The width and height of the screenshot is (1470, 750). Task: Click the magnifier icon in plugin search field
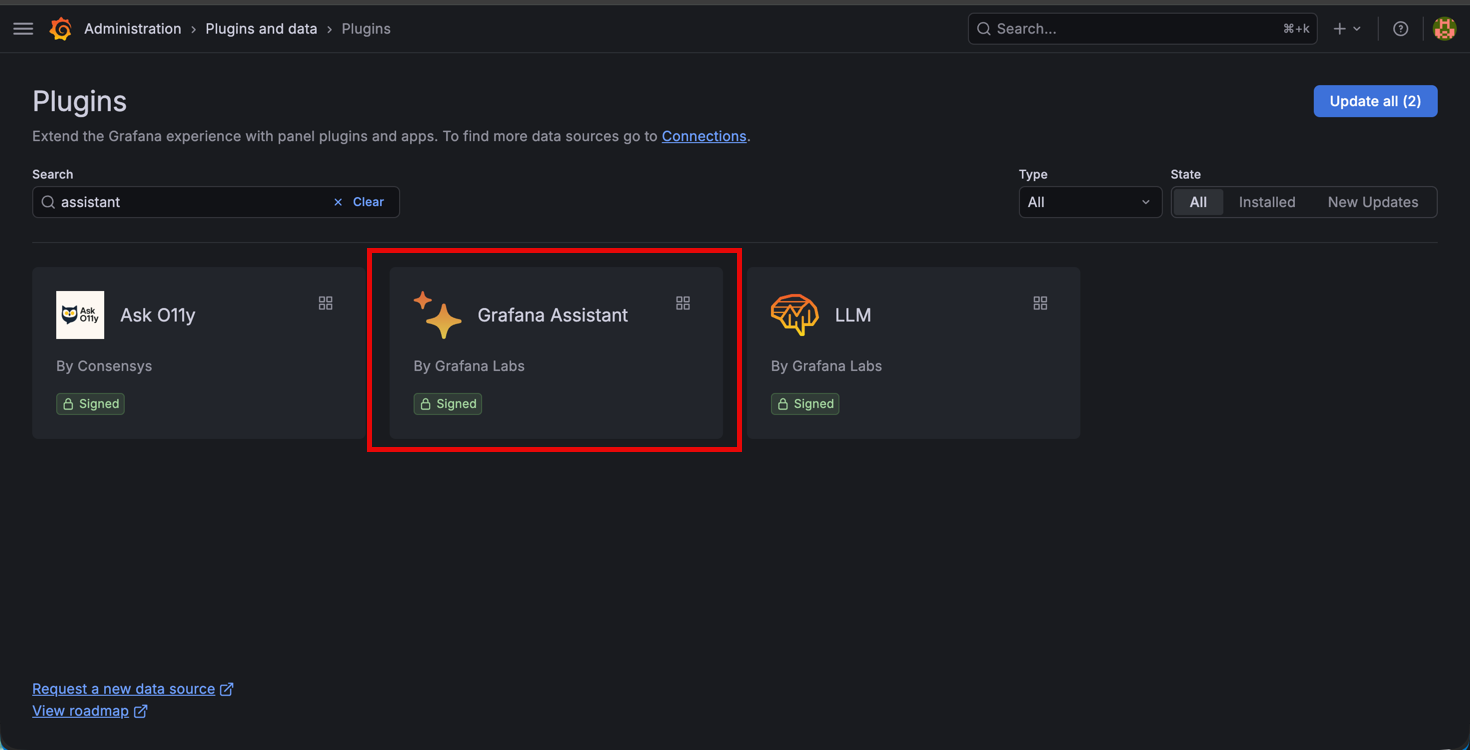[x=48, y=202]
